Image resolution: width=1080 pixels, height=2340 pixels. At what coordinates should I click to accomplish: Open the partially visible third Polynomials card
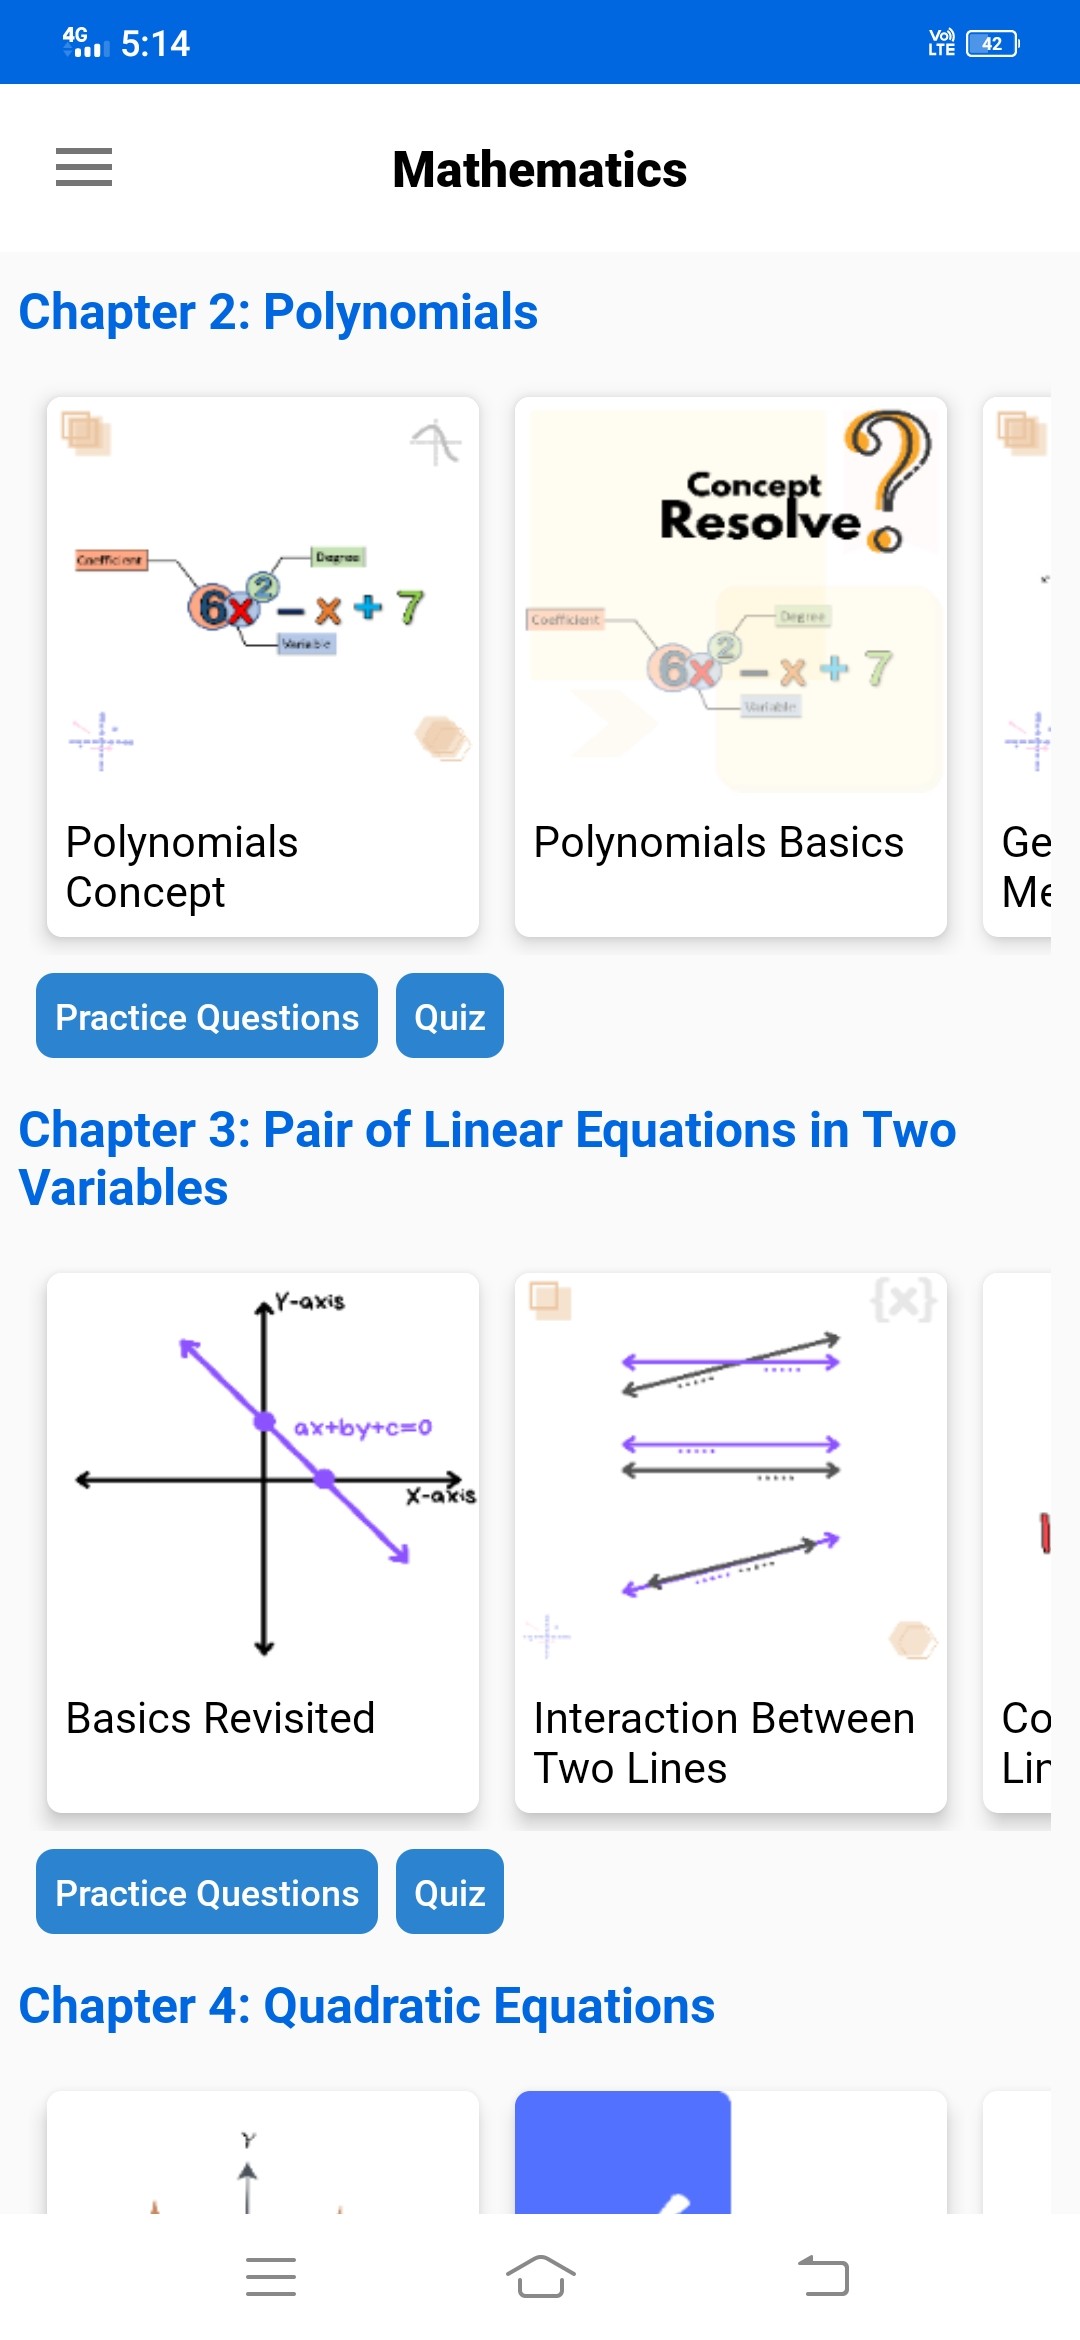pos(1018,666)
